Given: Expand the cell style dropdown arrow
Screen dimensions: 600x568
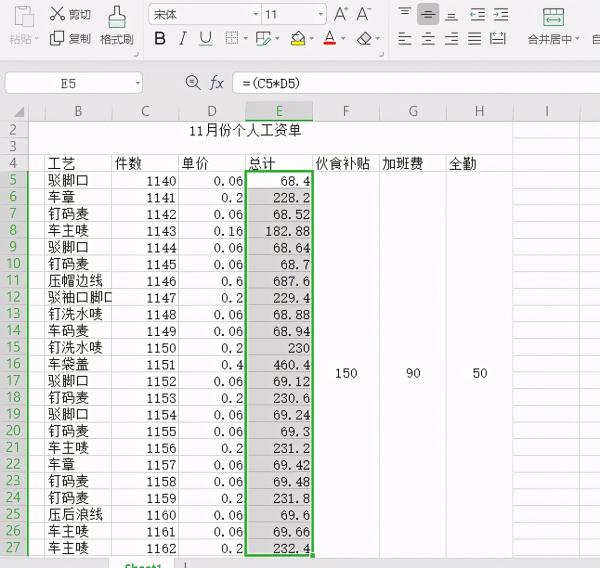Looking at the screenshot, I should [x=277, y=38].
